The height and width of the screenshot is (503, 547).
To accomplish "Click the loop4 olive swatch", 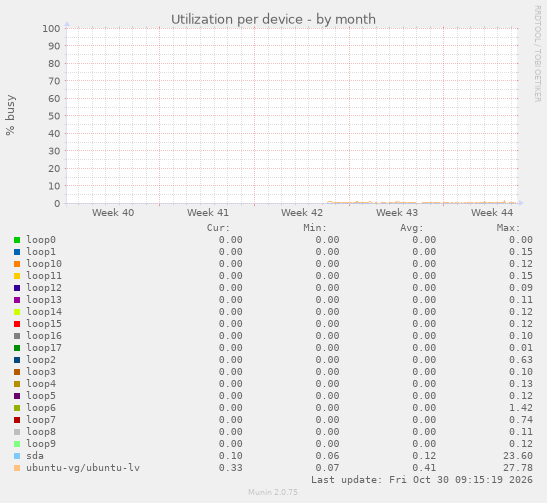I will coord(17,384).
